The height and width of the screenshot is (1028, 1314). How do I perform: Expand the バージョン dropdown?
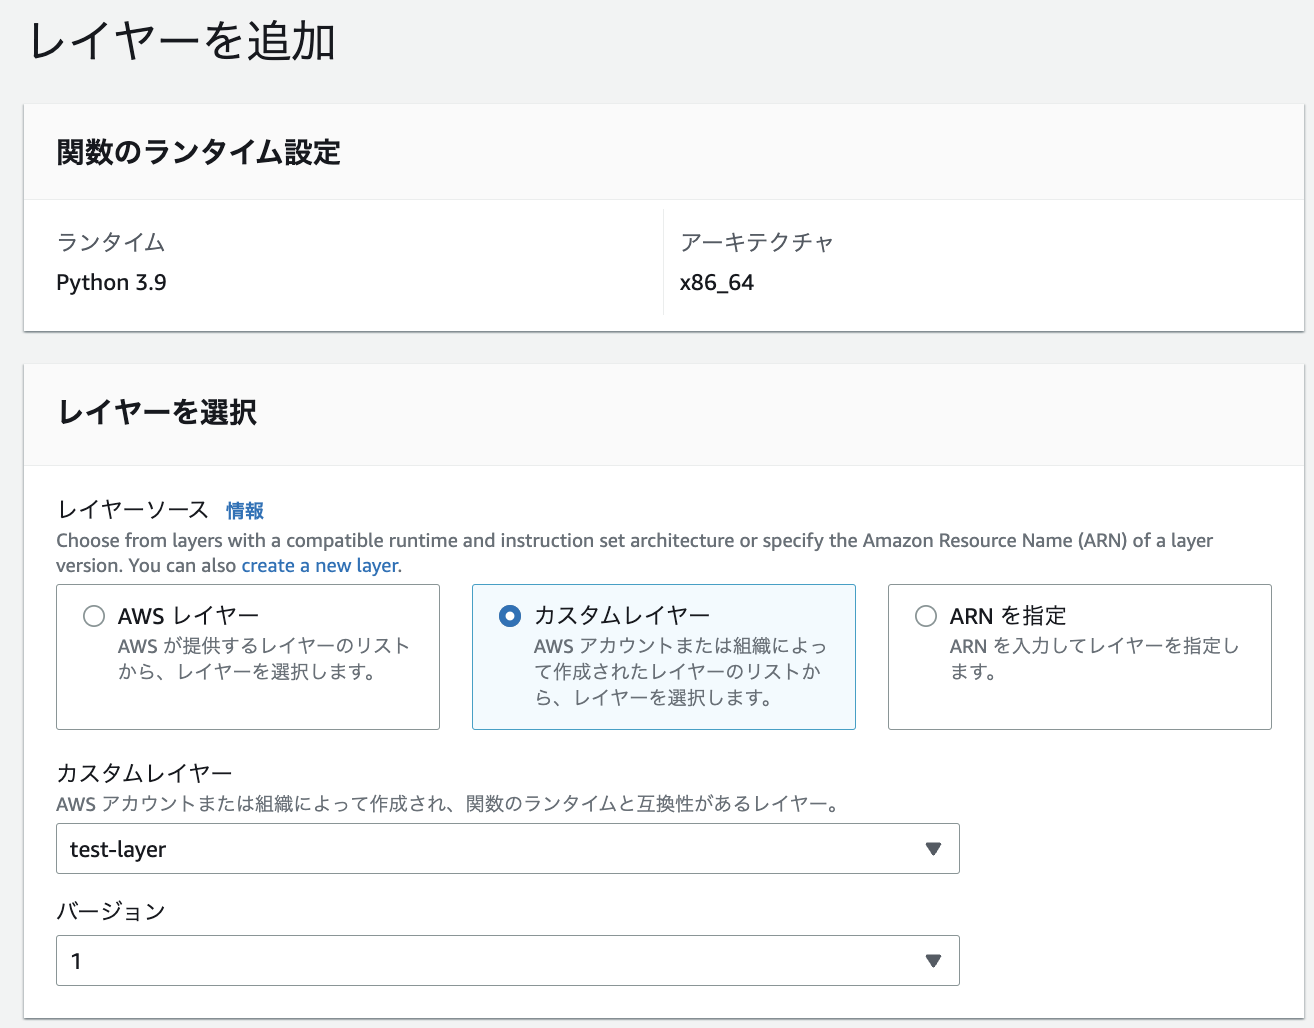pos(508,960)
